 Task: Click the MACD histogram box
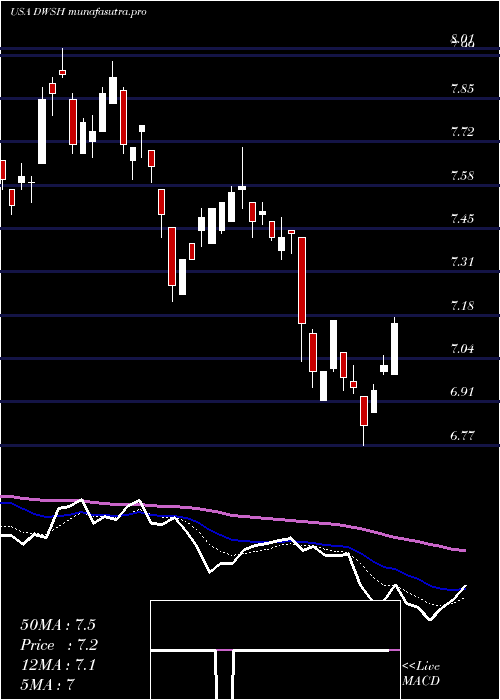pos(275,650)
